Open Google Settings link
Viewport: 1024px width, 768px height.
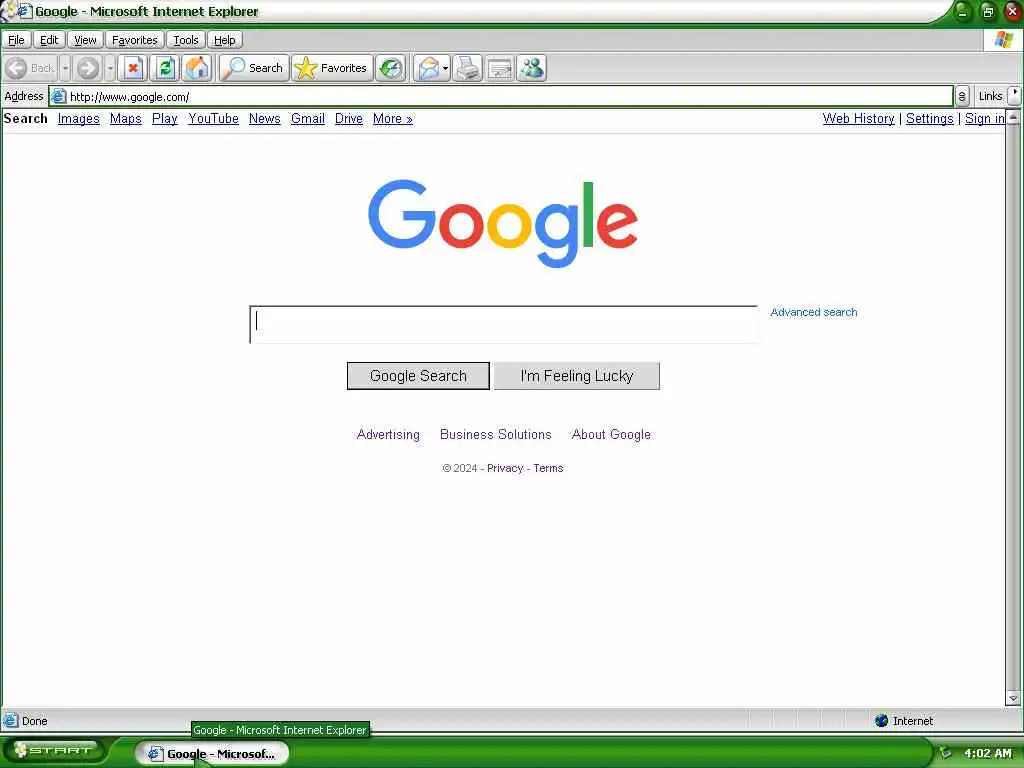tap(929, 119)
